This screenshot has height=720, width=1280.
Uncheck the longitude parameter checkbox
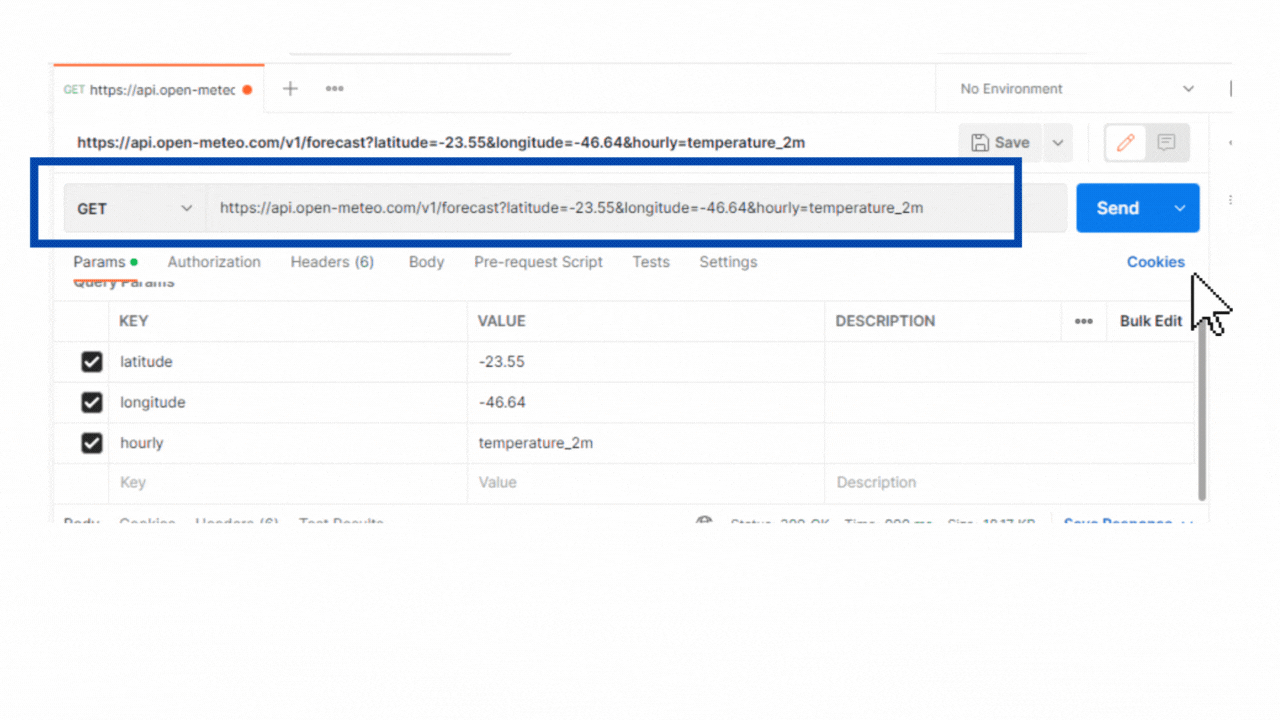click(x=92, y=403)
